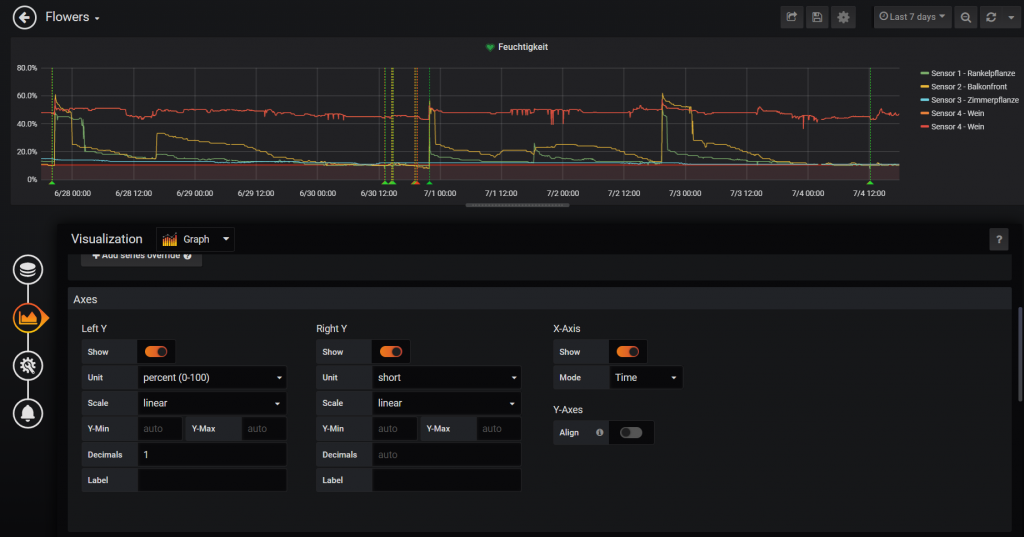The image size is (1024, 537).
Task: Click the help question mark button
Action: 998,239
